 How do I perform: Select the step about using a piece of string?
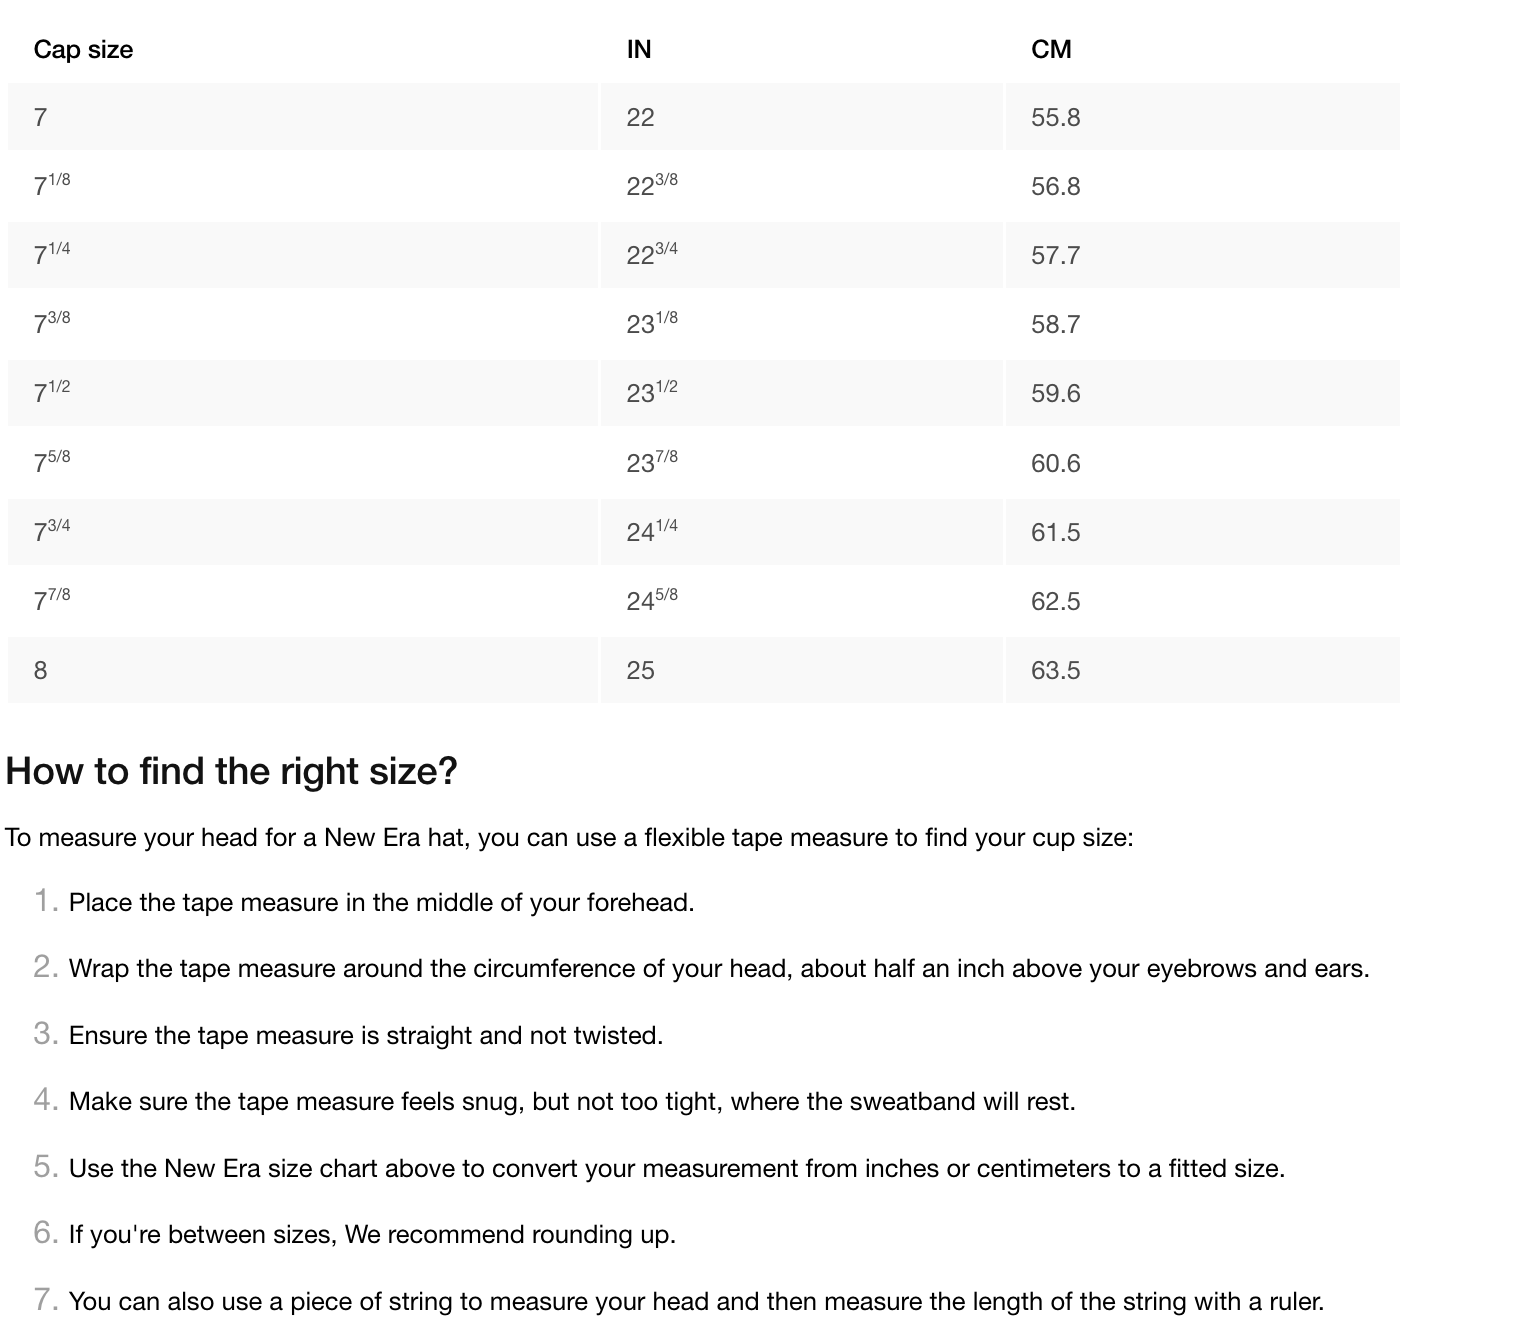point(696,1301)
